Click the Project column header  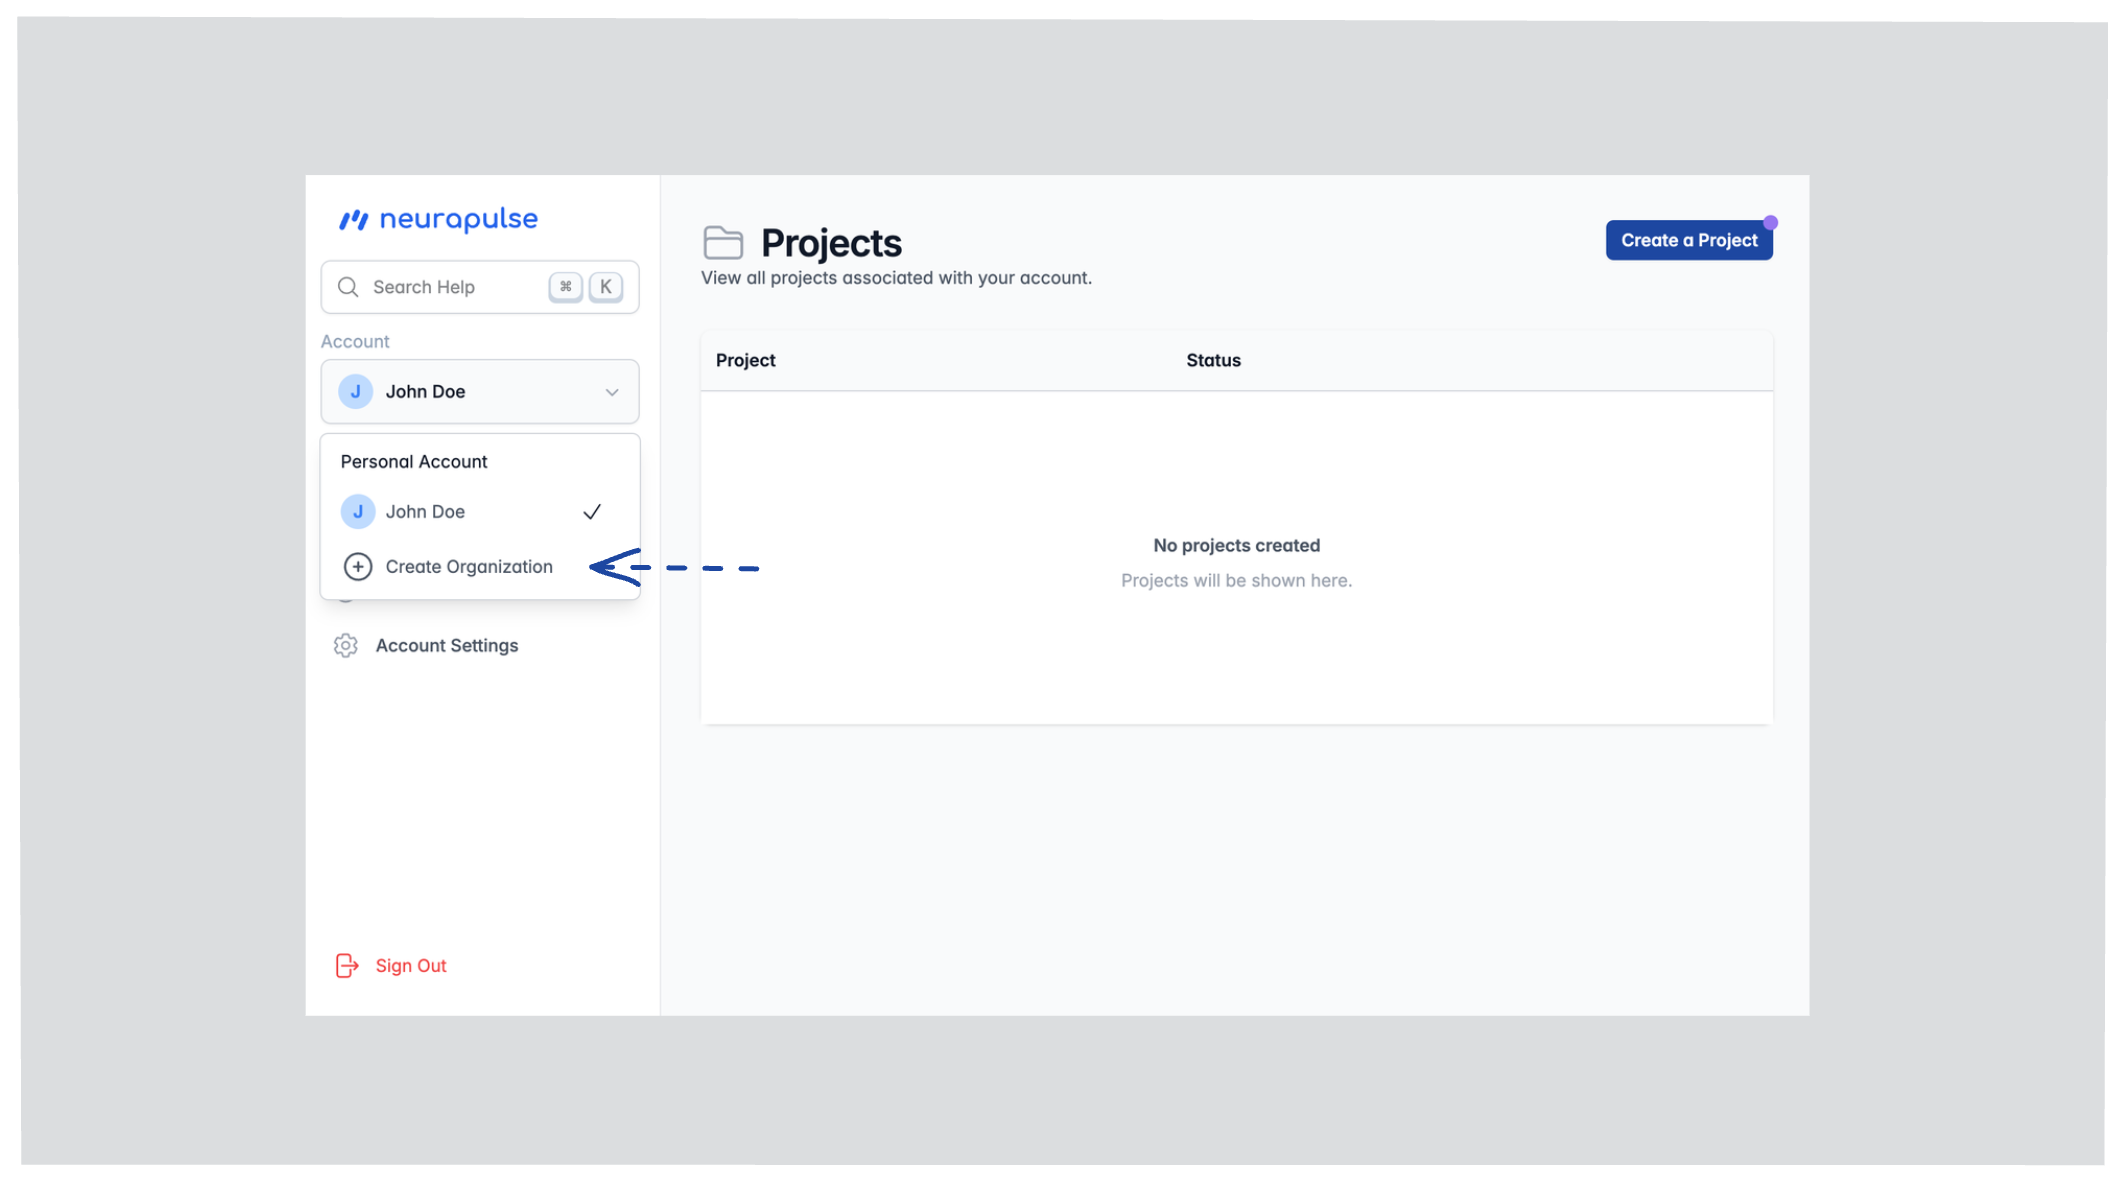click(745, 361)
